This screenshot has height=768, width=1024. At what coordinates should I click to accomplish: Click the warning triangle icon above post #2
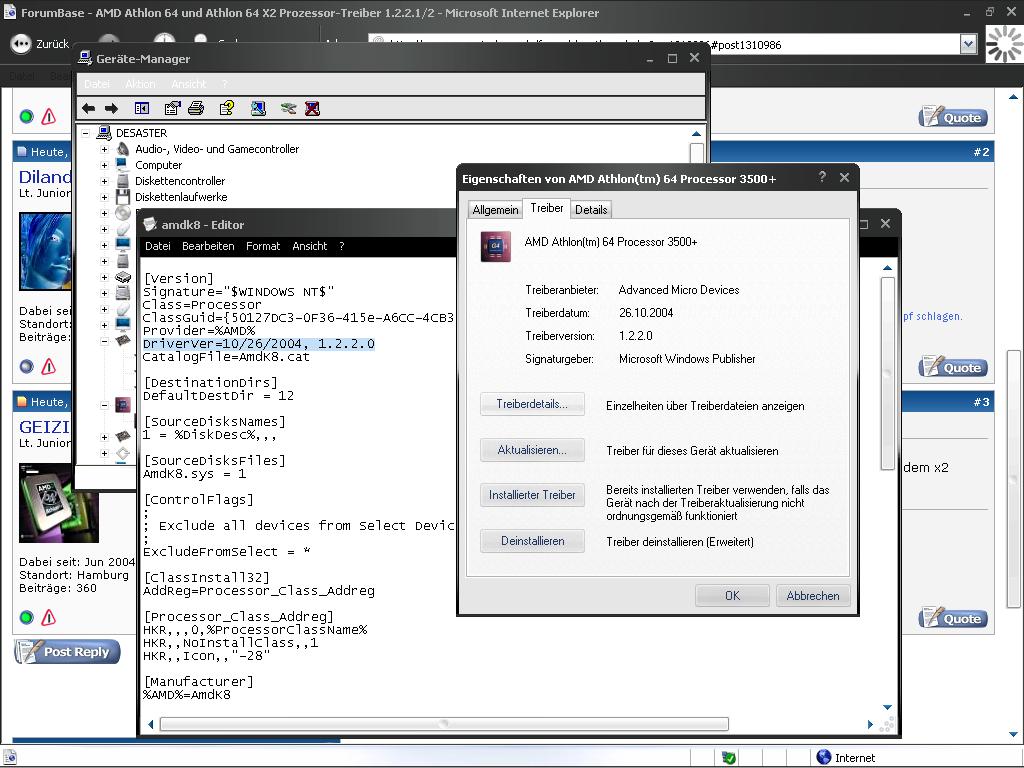coord(48,117)
